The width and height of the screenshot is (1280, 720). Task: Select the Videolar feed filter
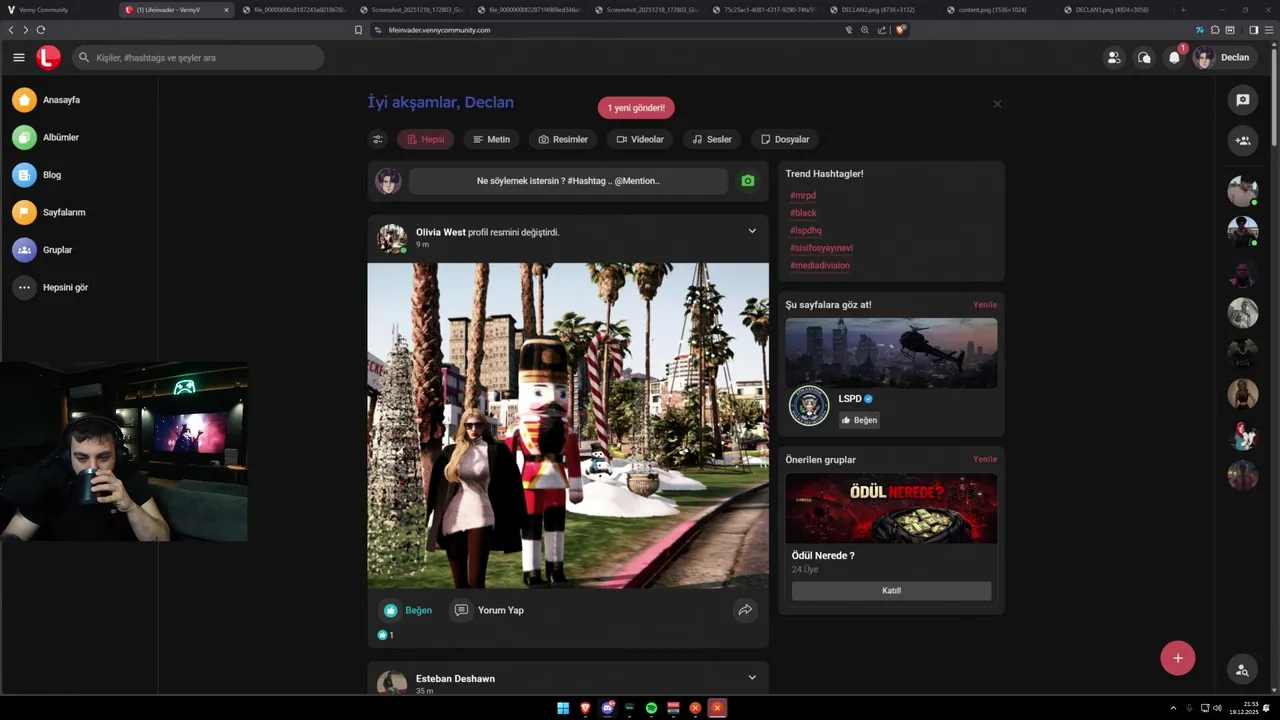click(x=640, y=139)
